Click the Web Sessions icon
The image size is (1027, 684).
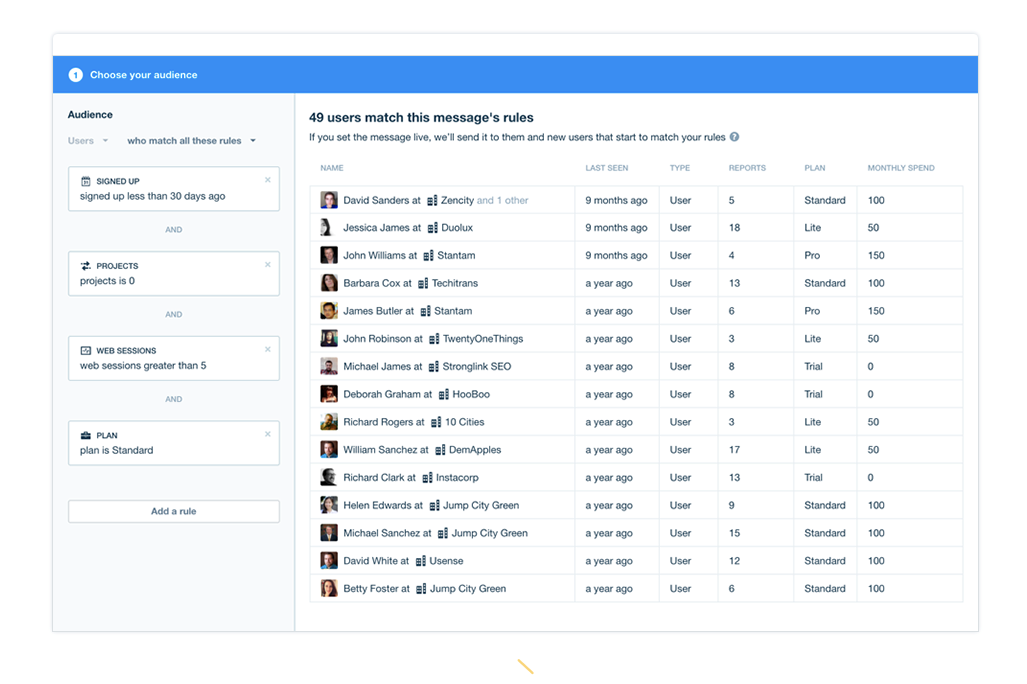tap(86, 351)
